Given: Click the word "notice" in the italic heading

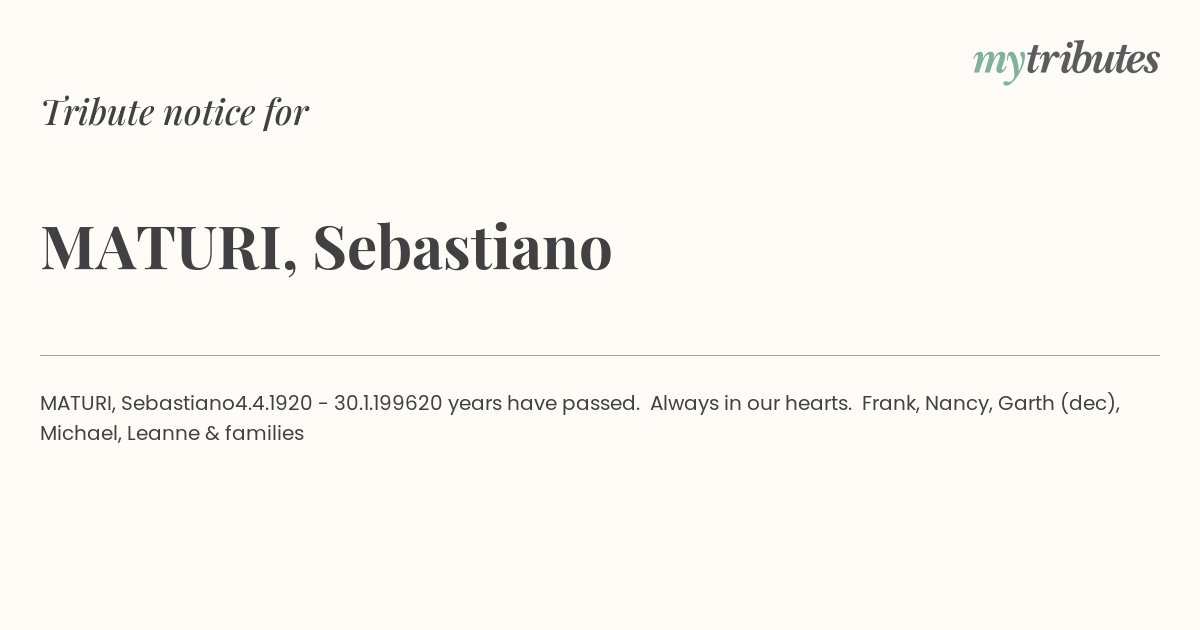Looking at the screenshot, I should (209, 113).
